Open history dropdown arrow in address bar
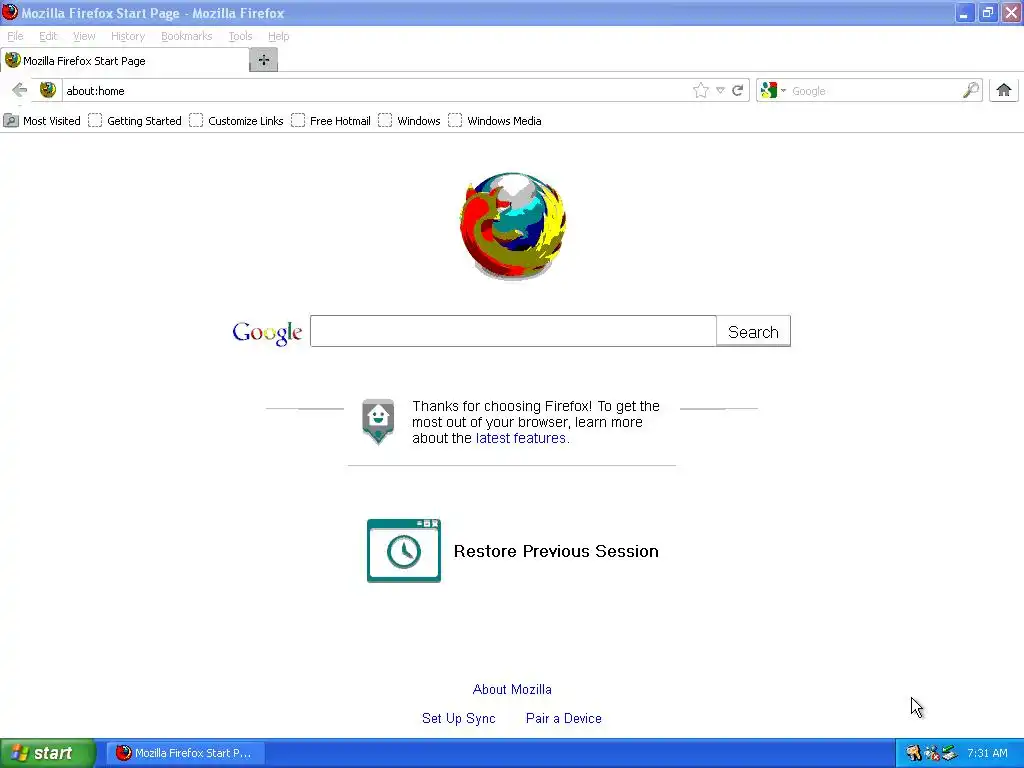1024x768 pixels. (720, 90)
